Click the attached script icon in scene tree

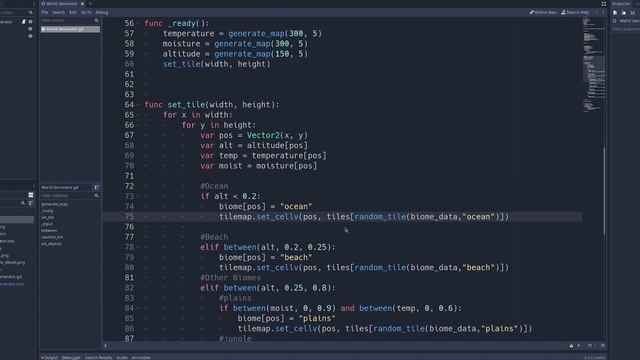pyautogui.click(x=24, y=22)
